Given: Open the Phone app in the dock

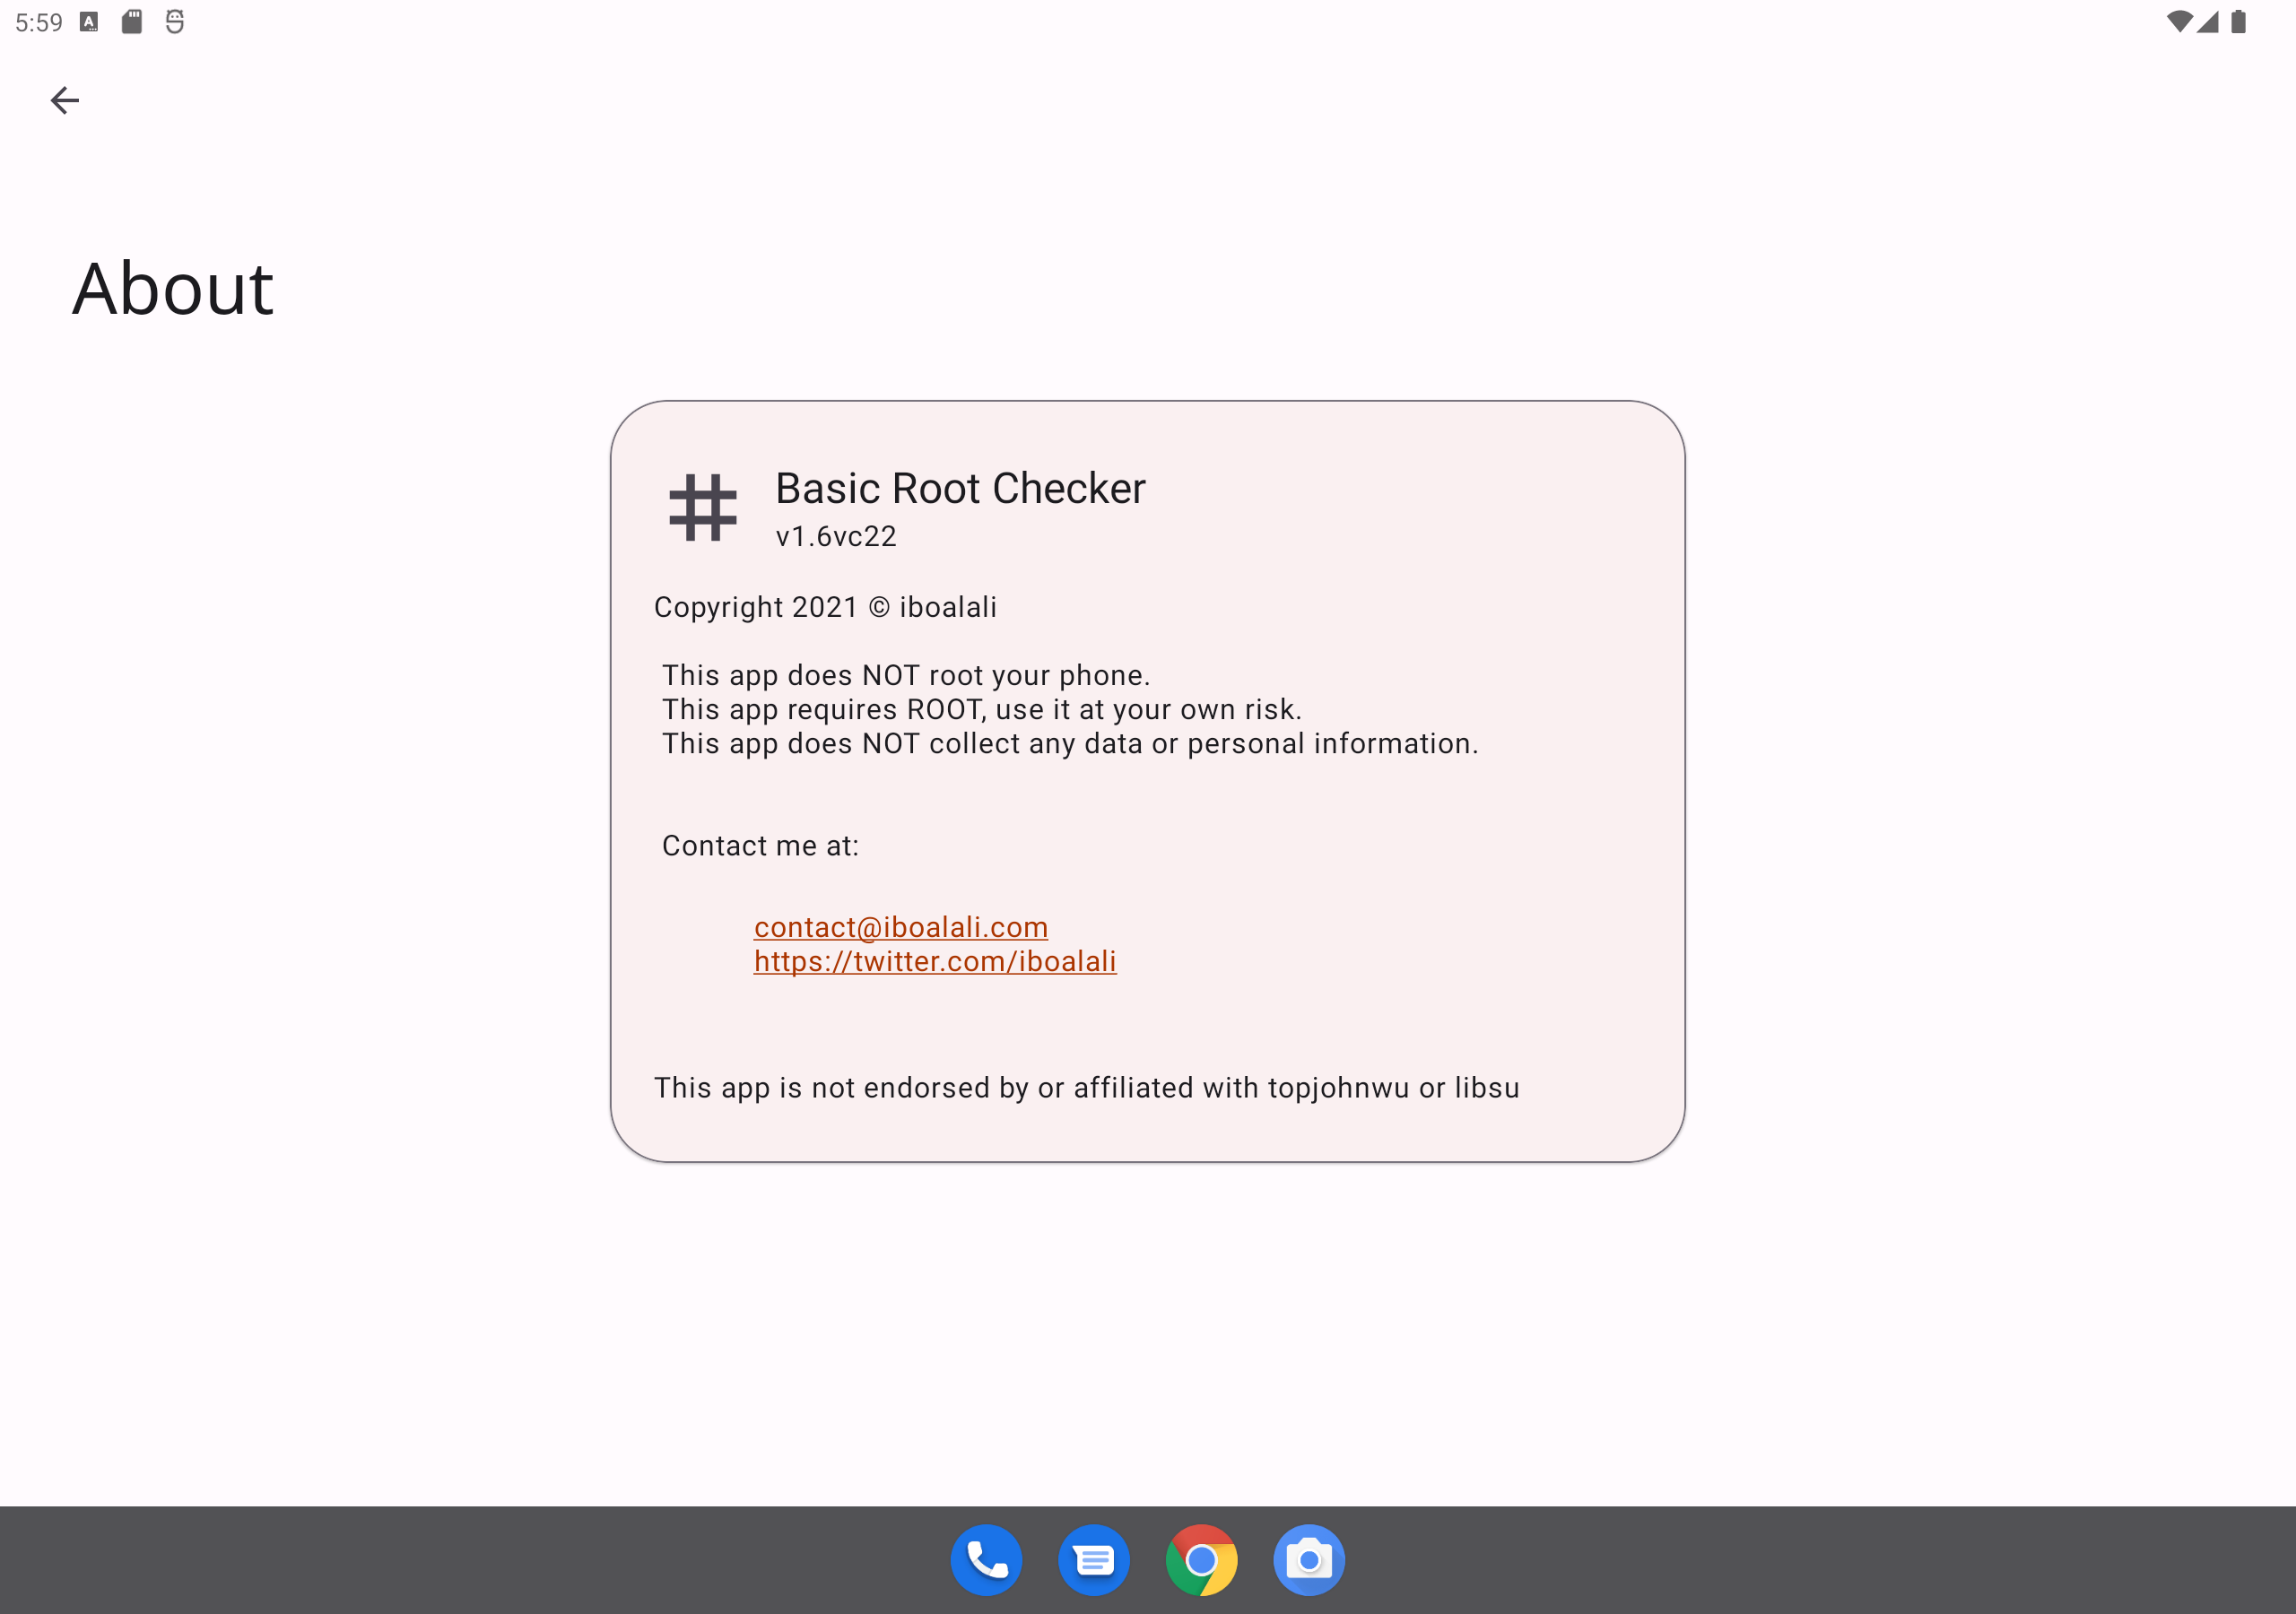Looking at the screenshot, I should (x=986, y=1559).
